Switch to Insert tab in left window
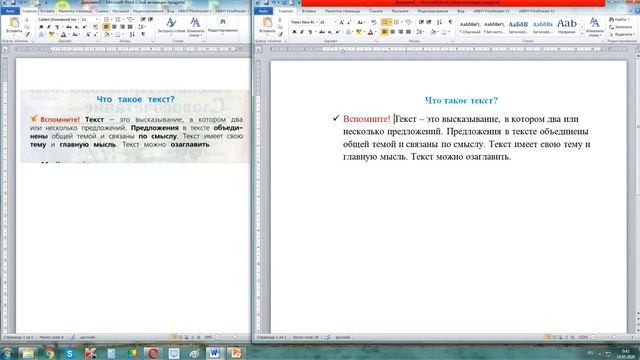640x360 pixels. [x=47, y=11]
